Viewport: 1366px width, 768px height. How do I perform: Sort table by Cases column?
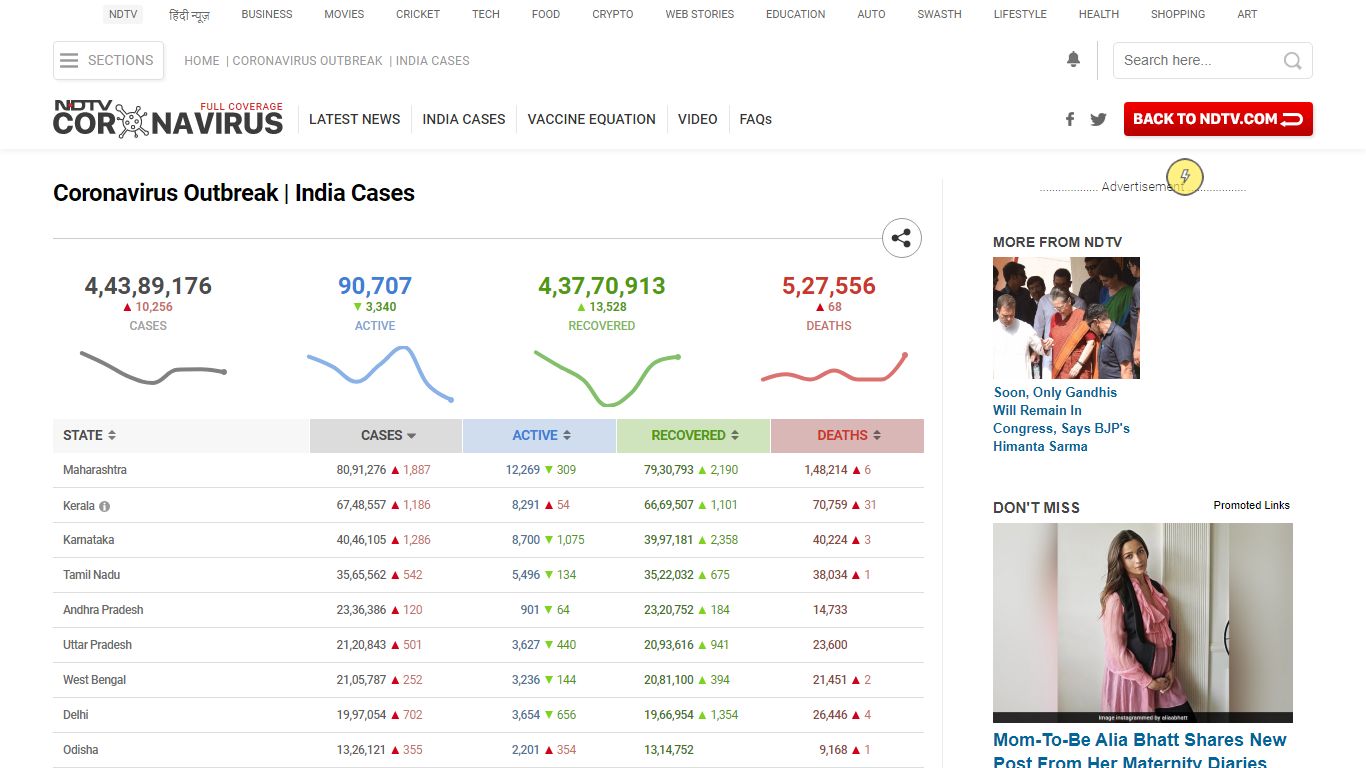click(x=388, y=435)
